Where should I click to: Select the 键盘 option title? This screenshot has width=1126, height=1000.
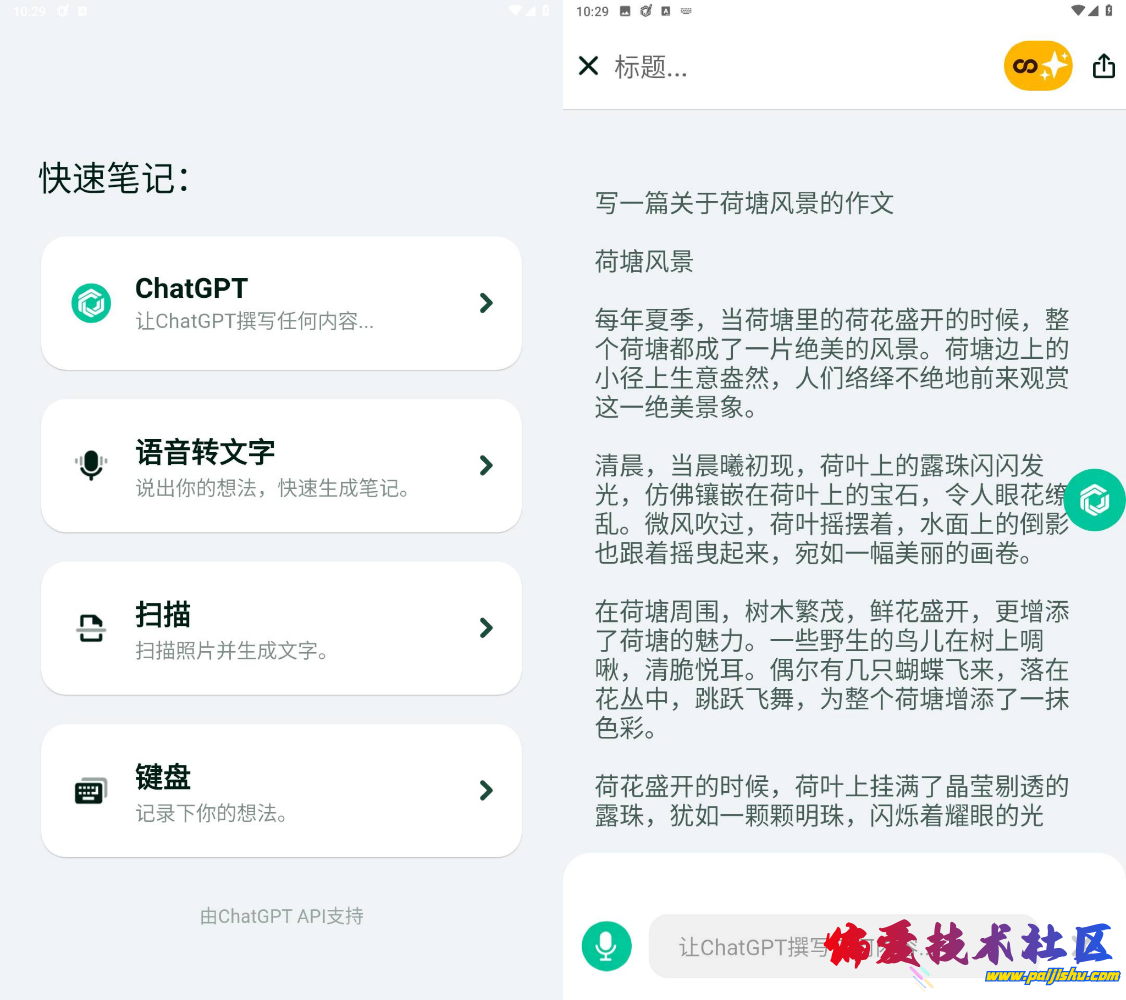tap(163, 777)
